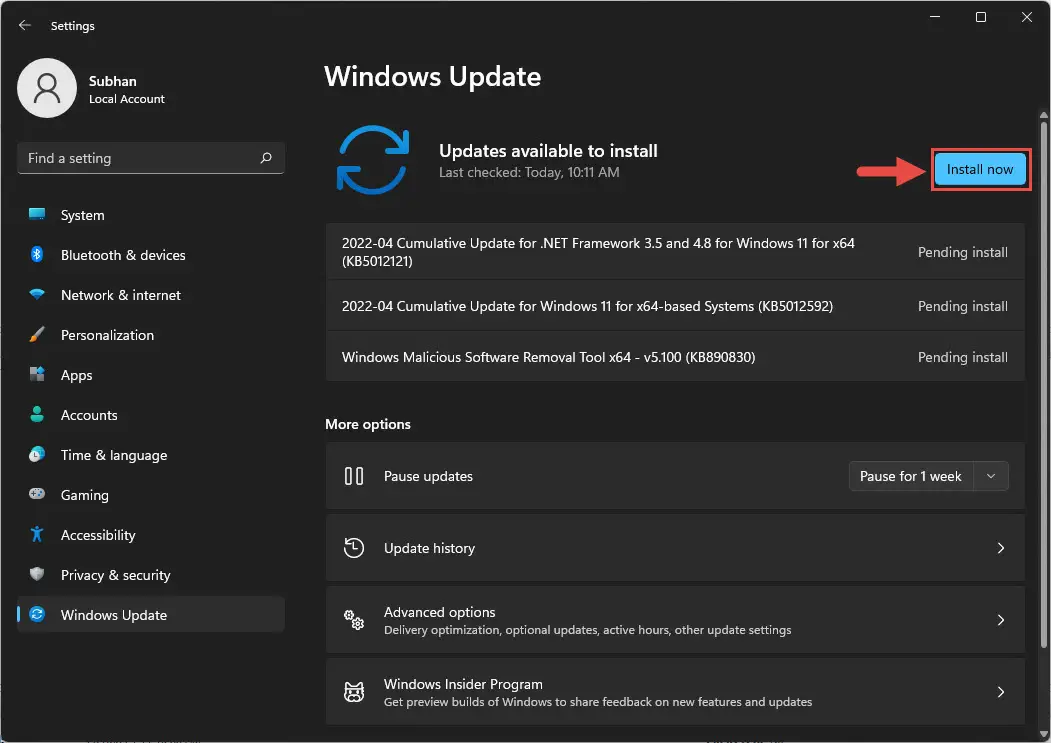
Task: Close the Settings window
Action: click(x=1026, y=17)
